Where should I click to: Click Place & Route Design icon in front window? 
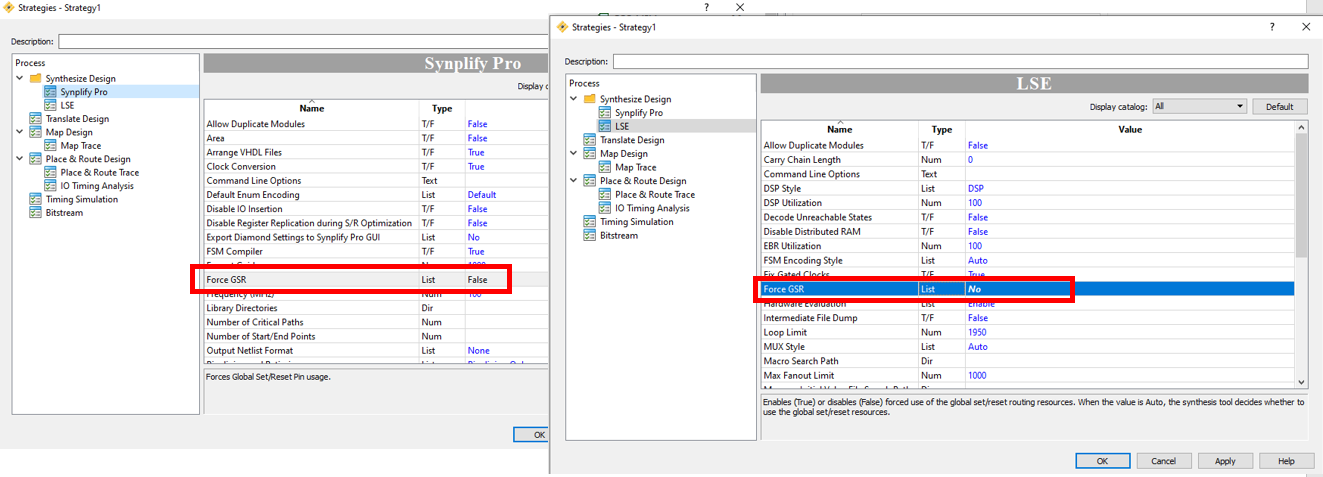[590, 181]
